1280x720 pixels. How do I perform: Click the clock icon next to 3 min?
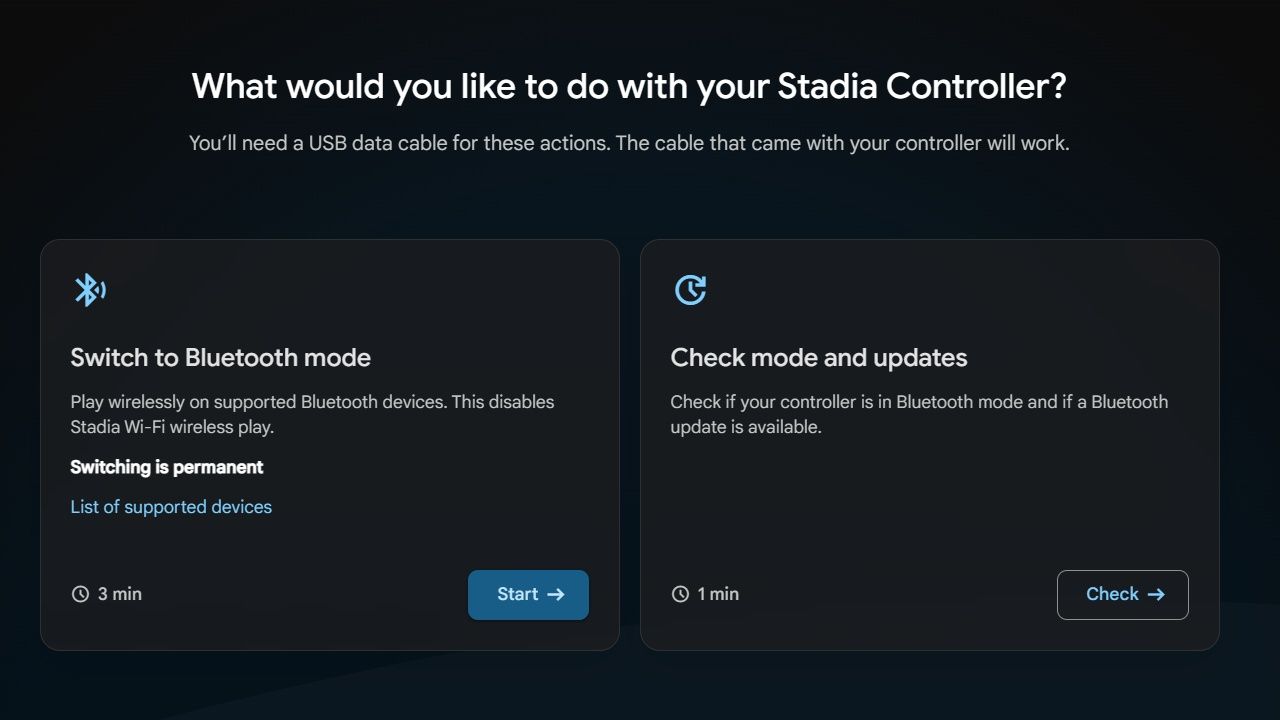point(80,593)
